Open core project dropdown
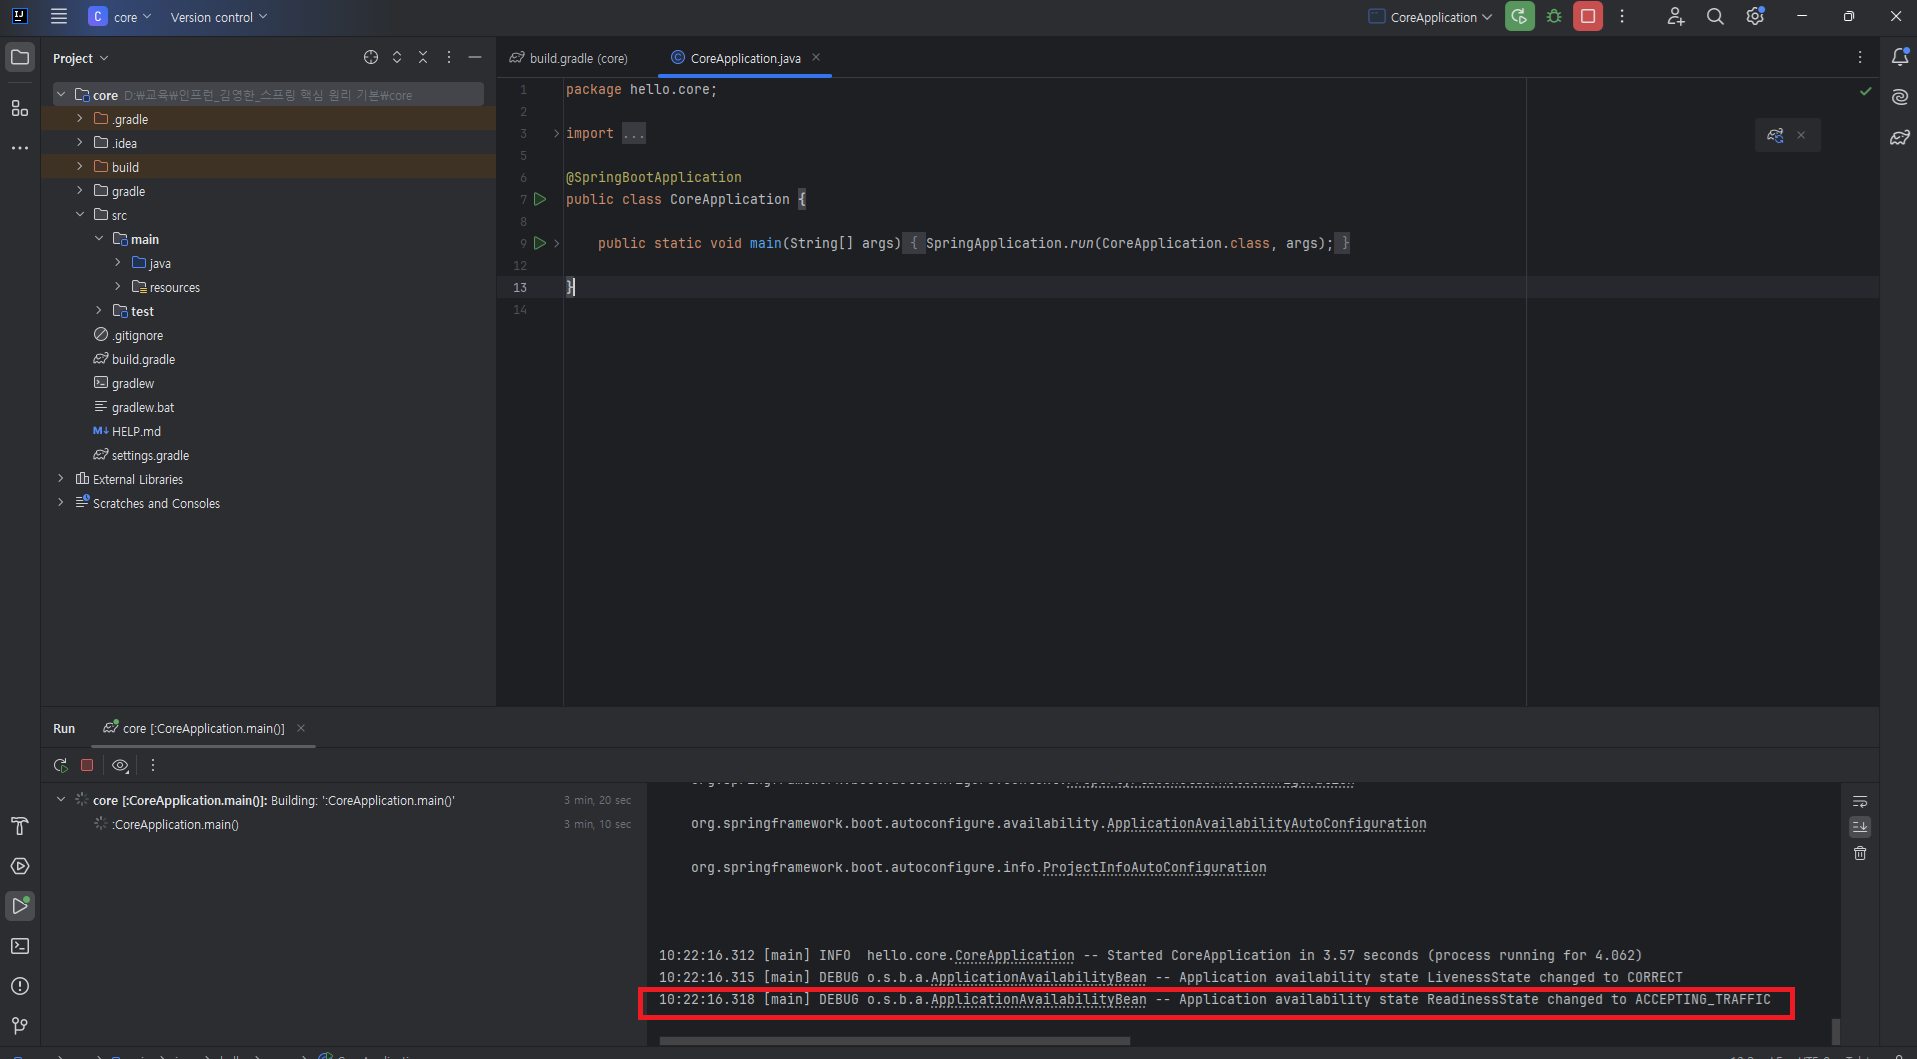Screen dimensions: 1917x1059 (x=120, y=16)
